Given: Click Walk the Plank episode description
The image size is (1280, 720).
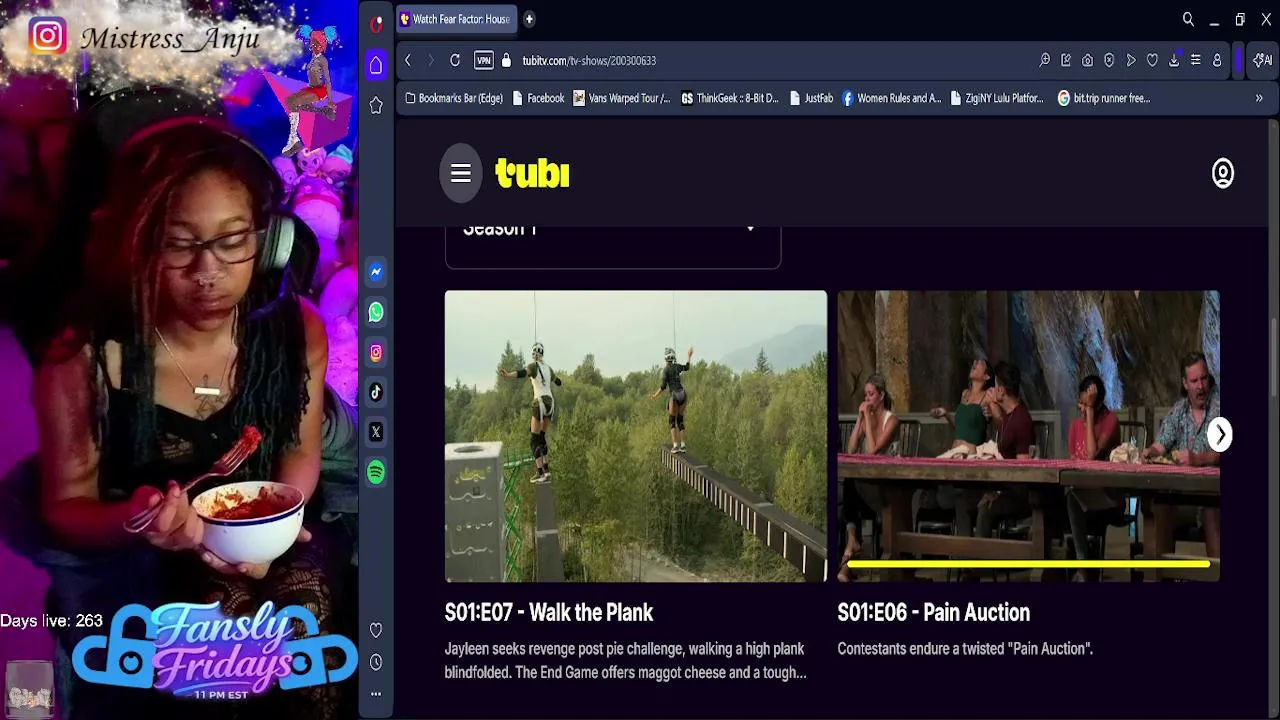Looking at the screenshot, I should pos(626,661).
